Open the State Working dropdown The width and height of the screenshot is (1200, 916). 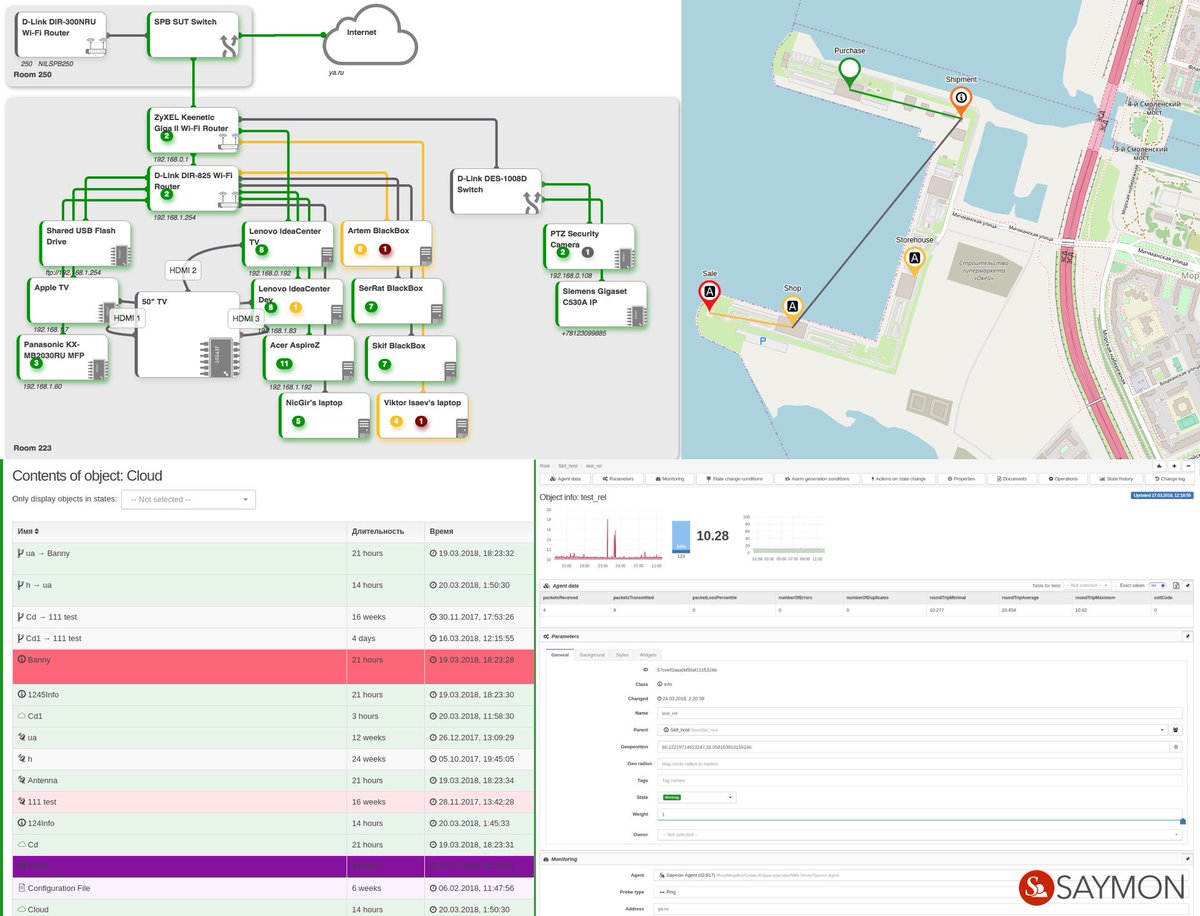click(x=696, y=797)
